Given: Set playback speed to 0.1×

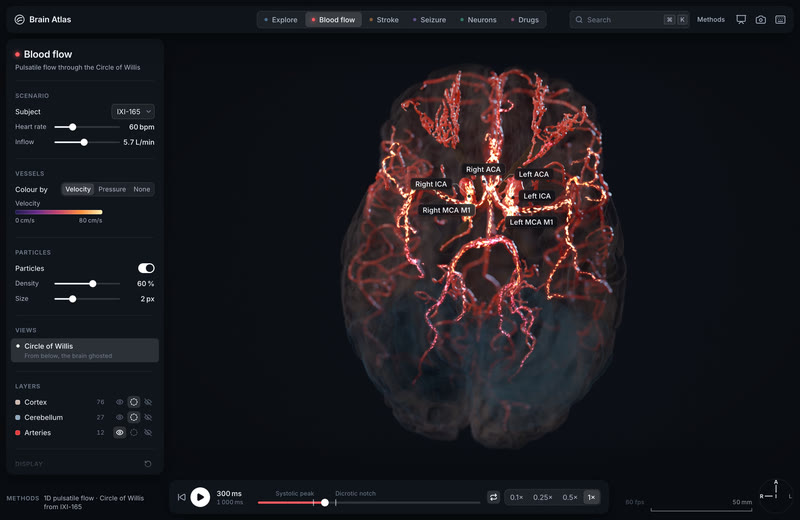Looking at the screenshot, I should 516,497.
